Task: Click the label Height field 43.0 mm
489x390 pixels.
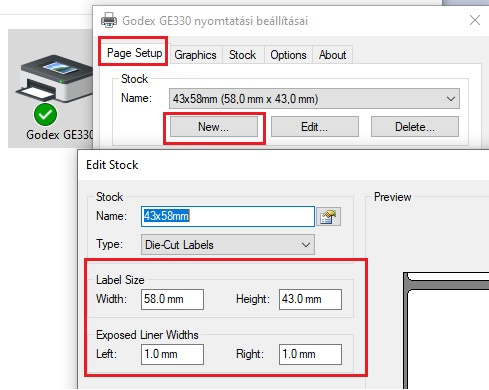Action: (x=310, y=299)
